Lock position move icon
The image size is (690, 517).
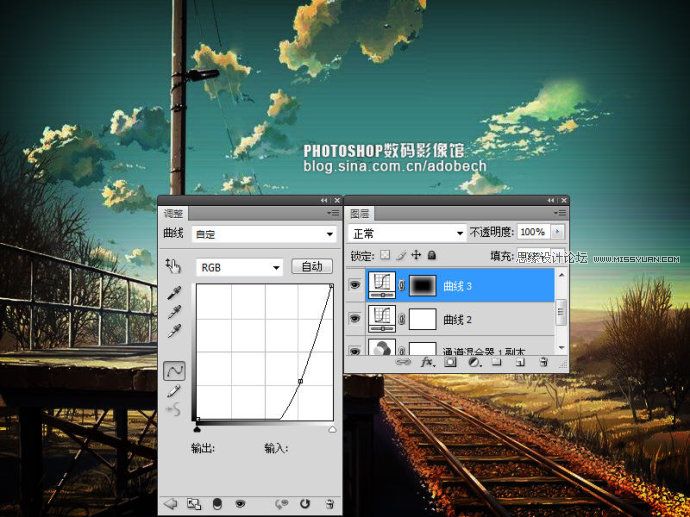point(416,255)
